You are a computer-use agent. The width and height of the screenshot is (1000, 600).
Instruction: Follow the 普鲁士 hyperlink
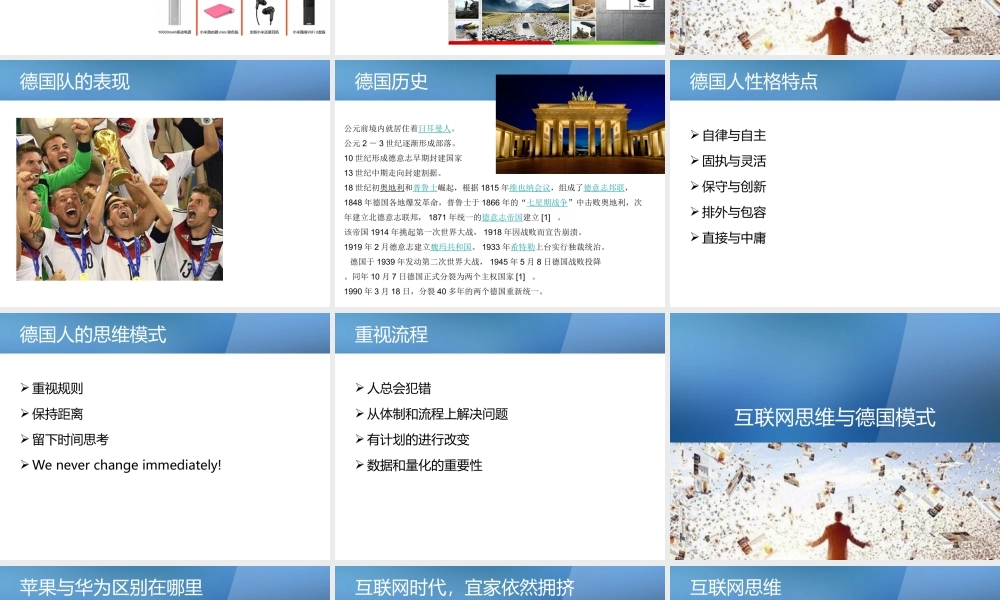pos(425,188)
